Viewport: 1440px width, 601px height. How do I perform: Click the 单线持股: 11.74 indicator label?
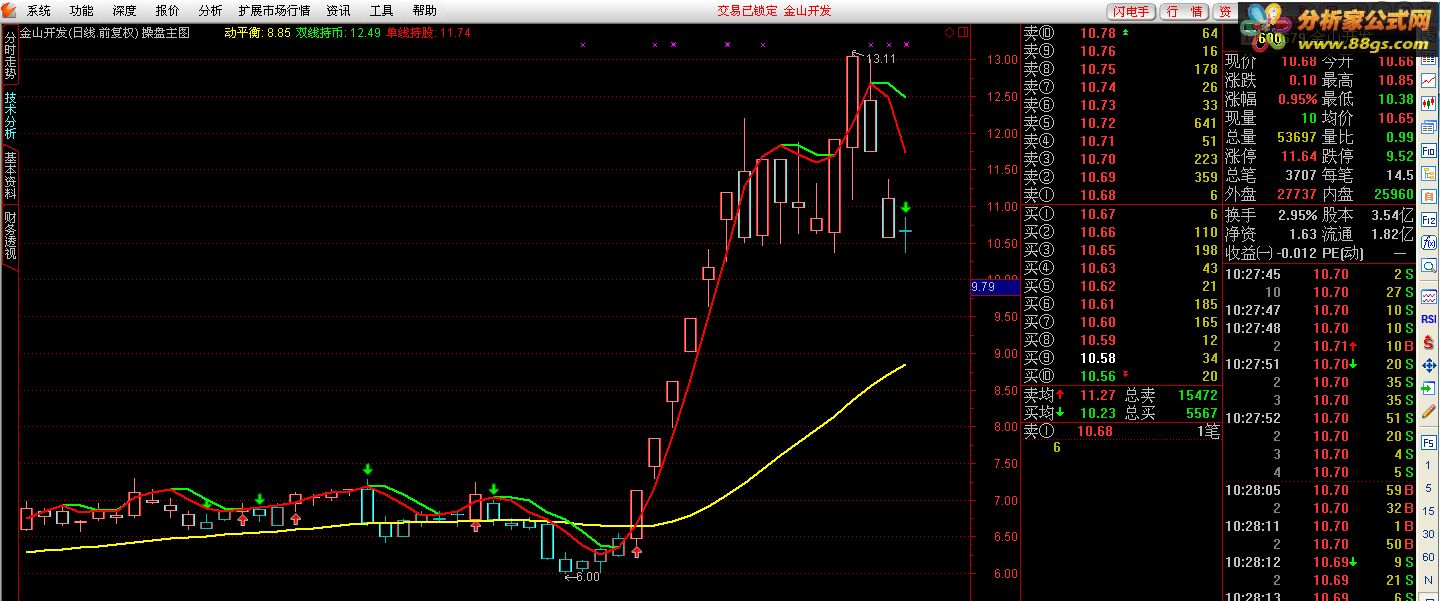tap(428, 33)
